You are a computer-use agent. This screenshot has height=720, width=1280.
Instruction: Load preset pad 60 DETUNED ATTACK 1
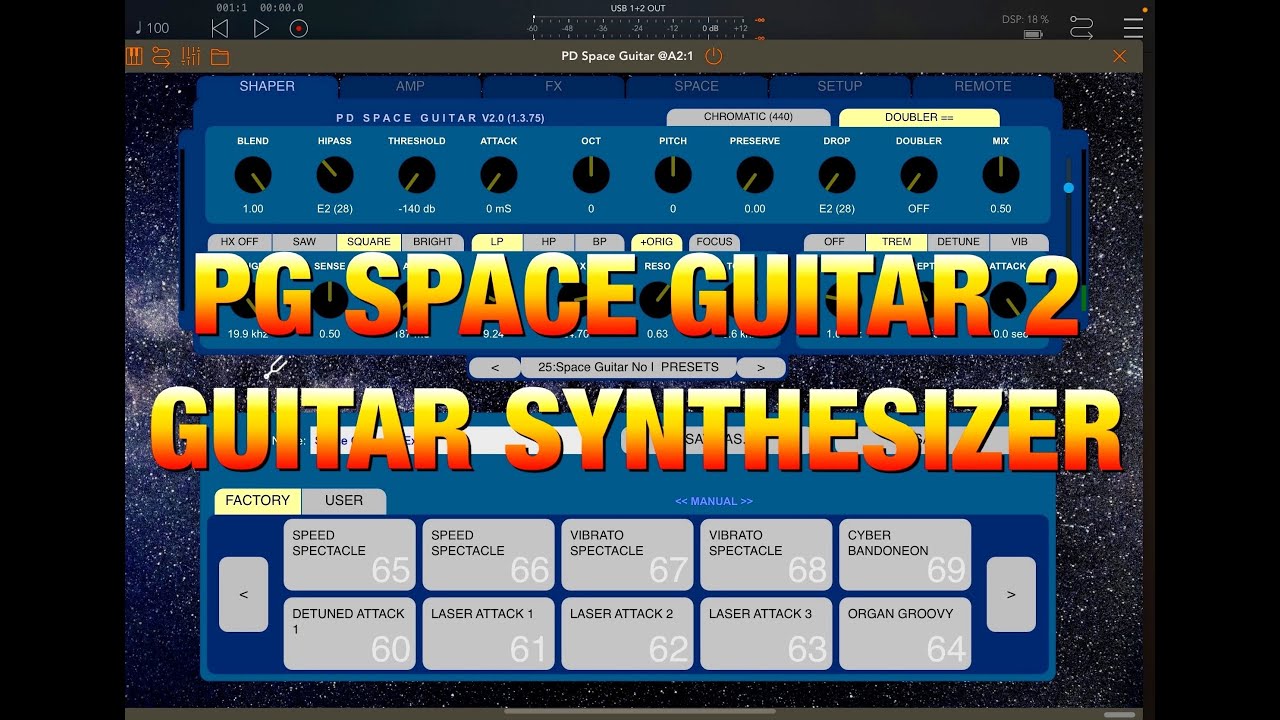tap(350, 633)
